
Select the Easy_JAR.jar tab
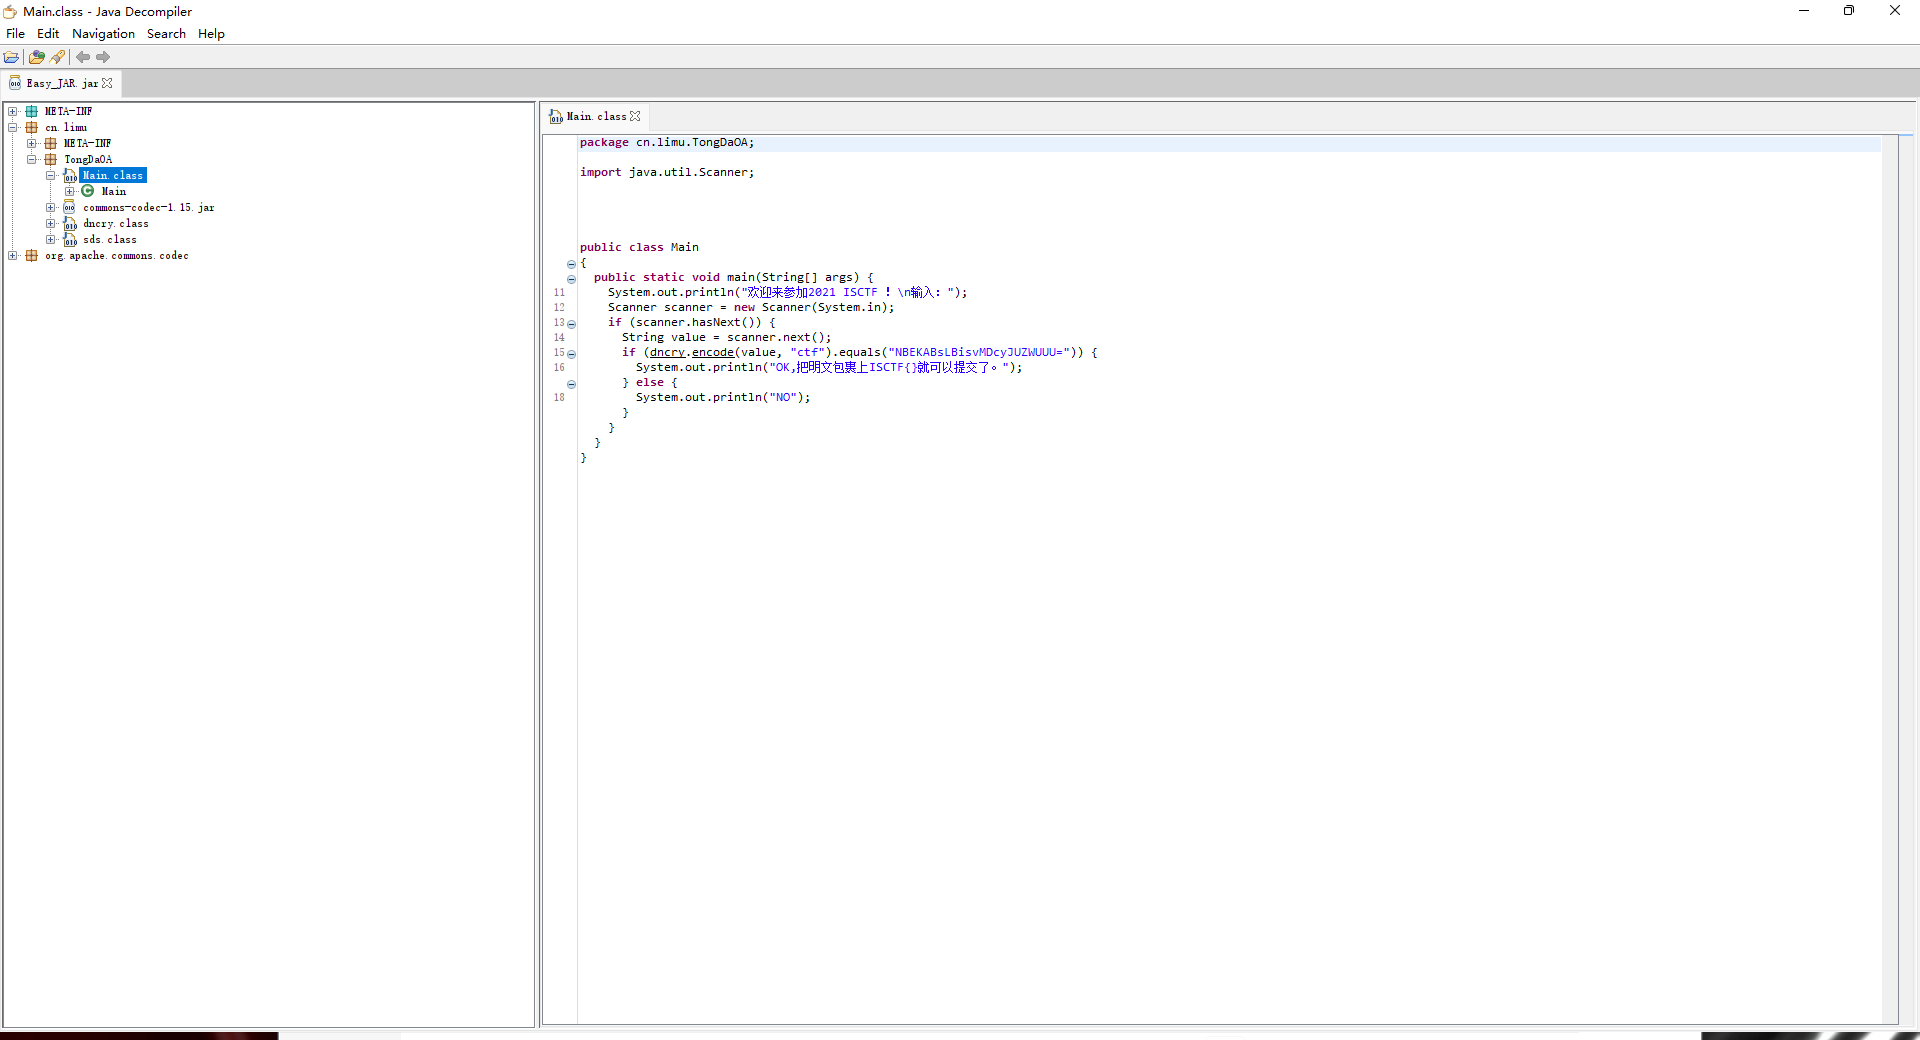click(62, 83)
